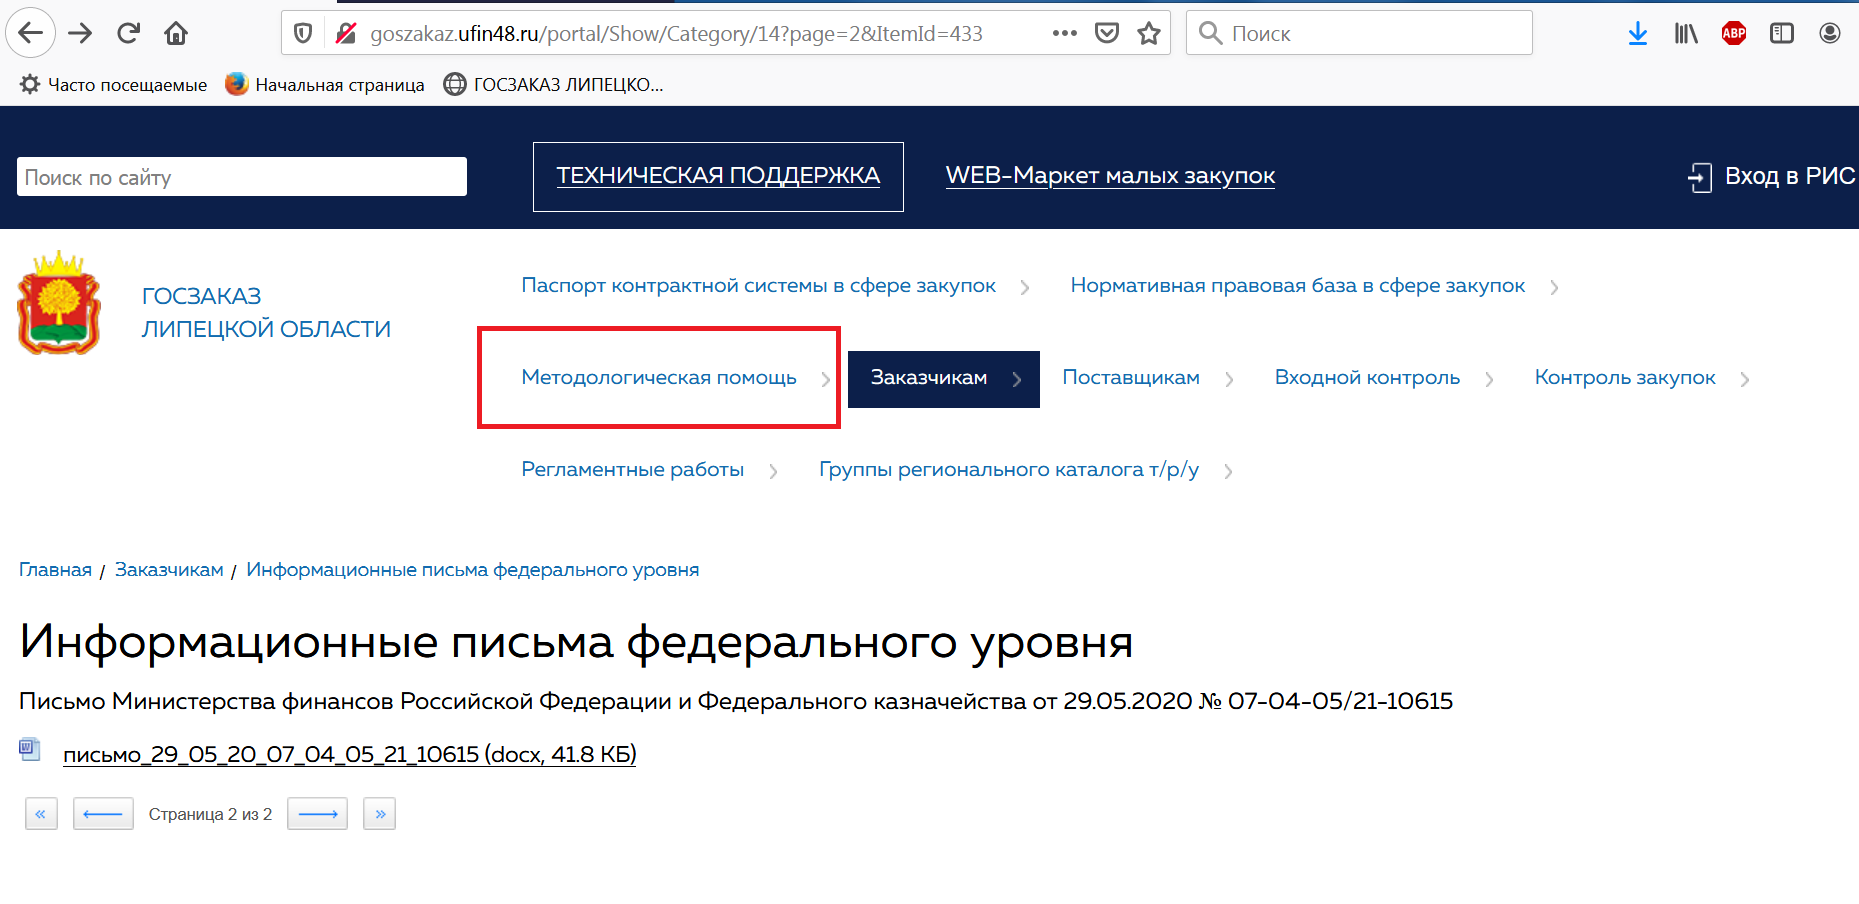Select the Поставщикам menu item
1859x904 pixels.
pos(1130,378)
